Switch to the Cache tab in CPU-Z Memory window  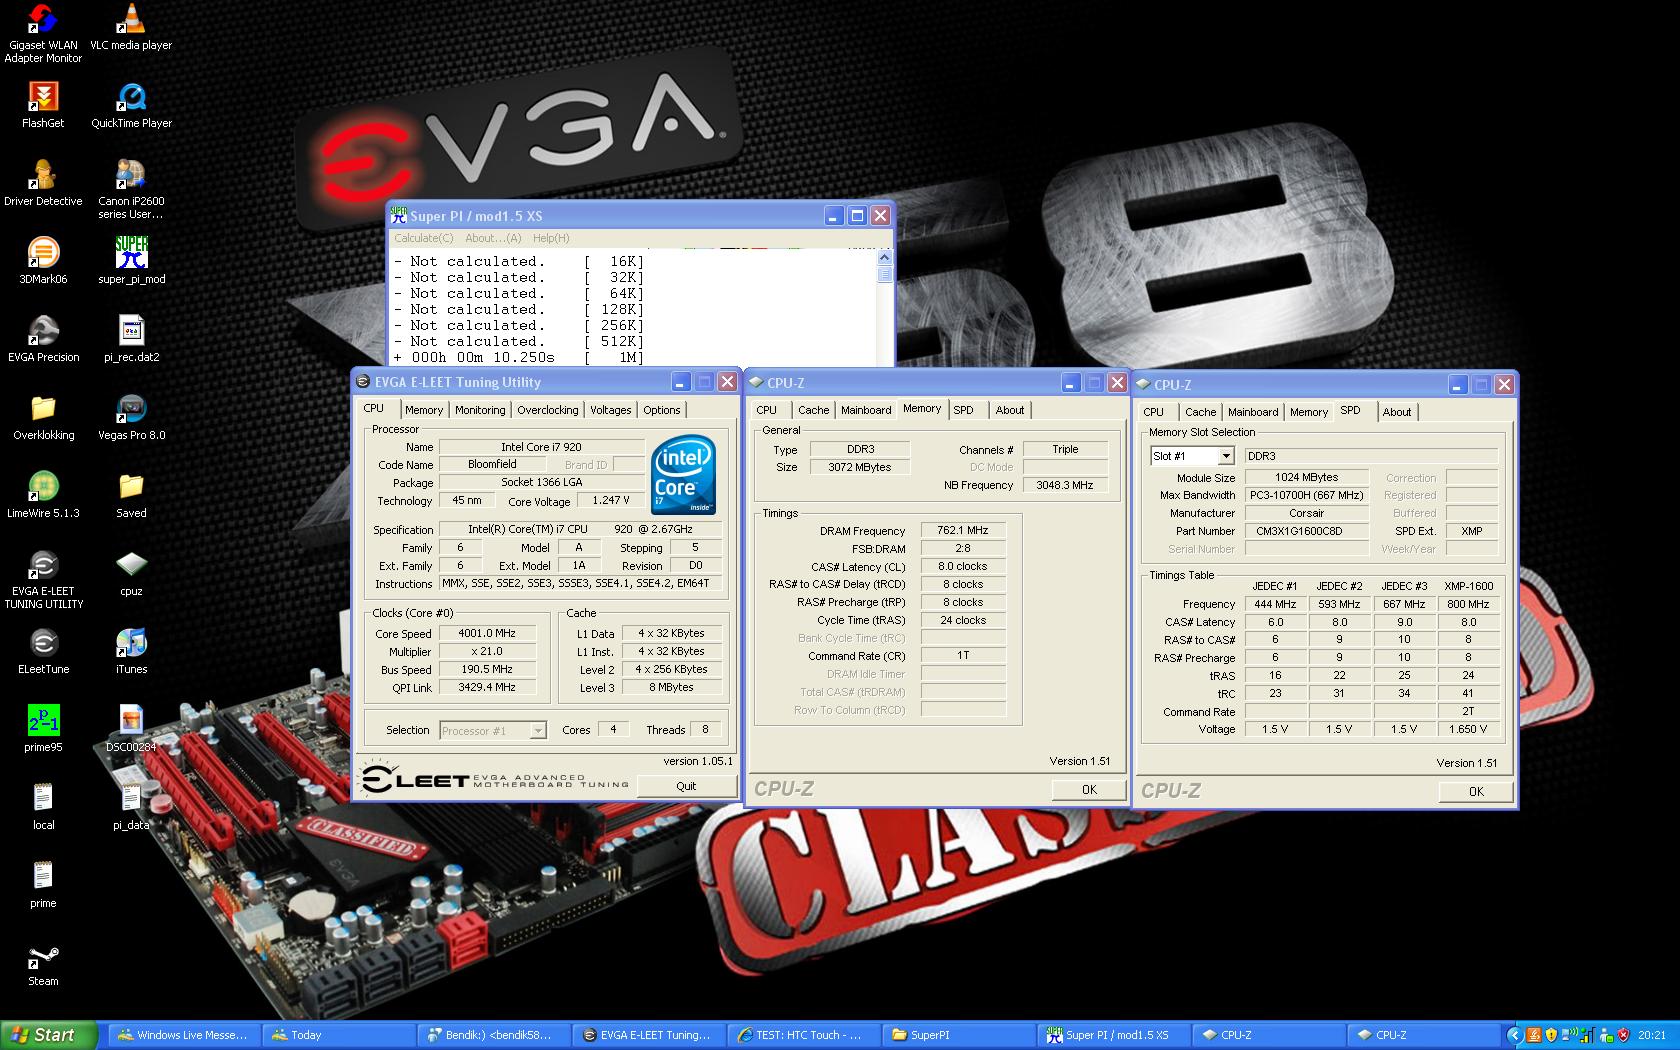tap(813, 410)
